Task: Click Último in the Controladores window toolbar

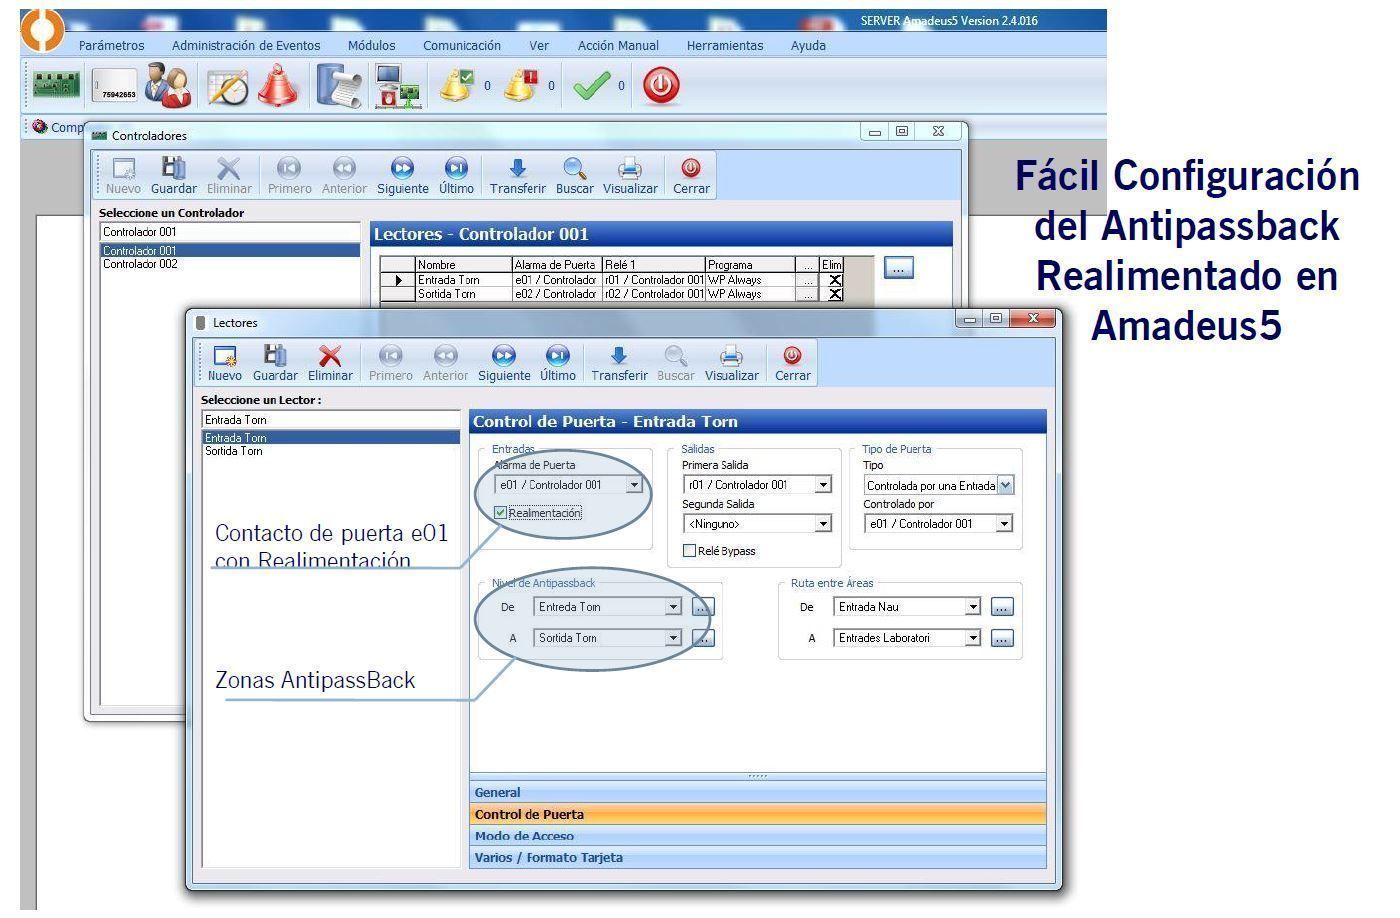Action: click(x=456, y=177)
